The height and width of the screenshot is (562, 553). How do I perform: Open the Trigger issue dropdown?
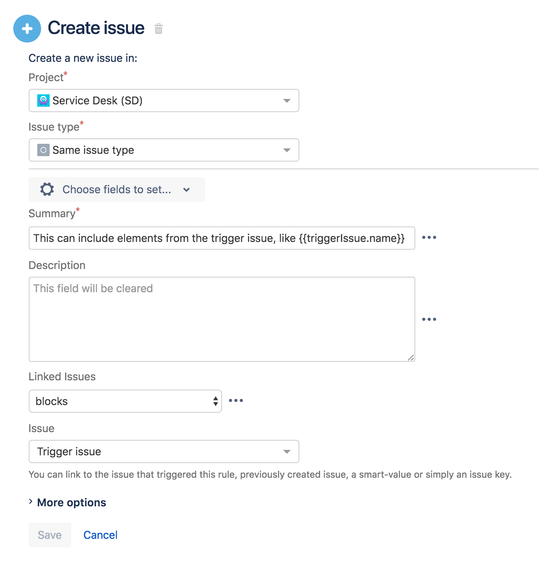tap(164, 452)
